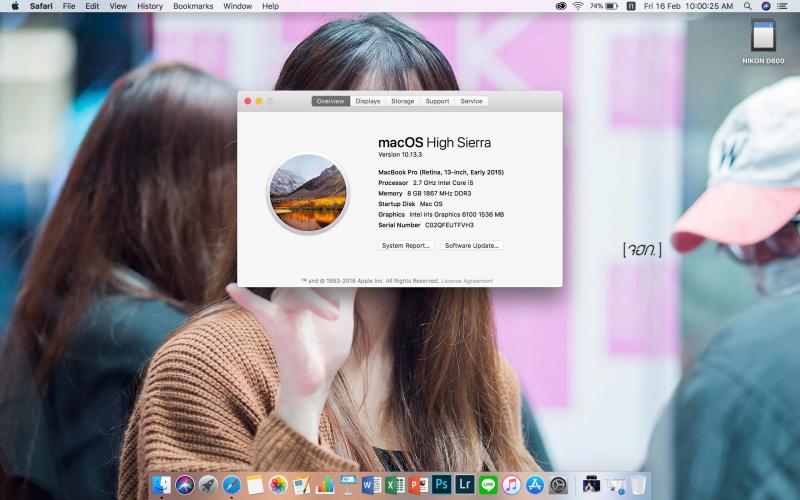Open the Trash in the Dock

pos(638,484)
